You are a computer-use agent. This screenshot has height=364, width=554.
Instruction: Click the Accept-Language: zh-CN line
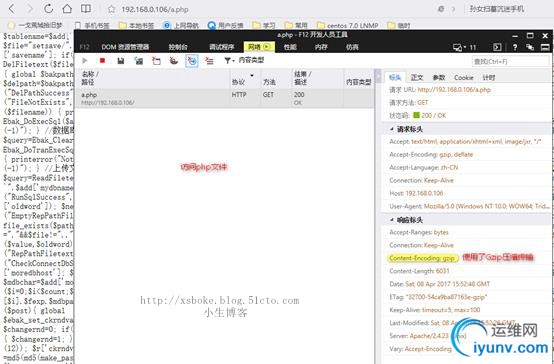[424, 168]
